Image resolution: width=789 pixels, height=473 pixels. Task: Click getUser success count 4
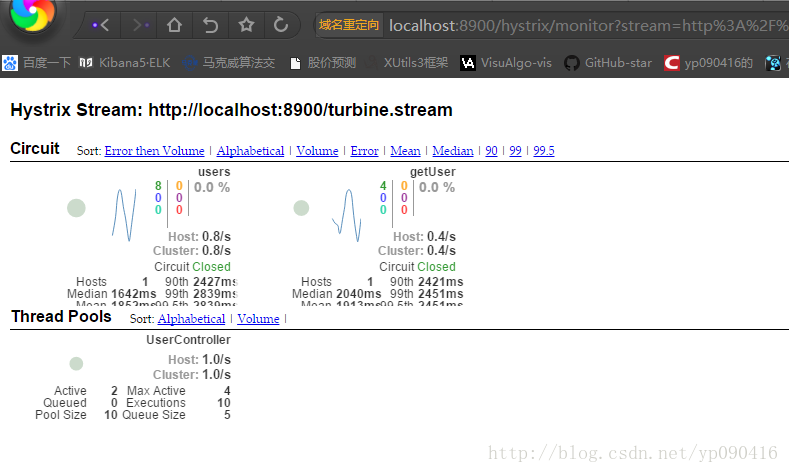point(383,186)
